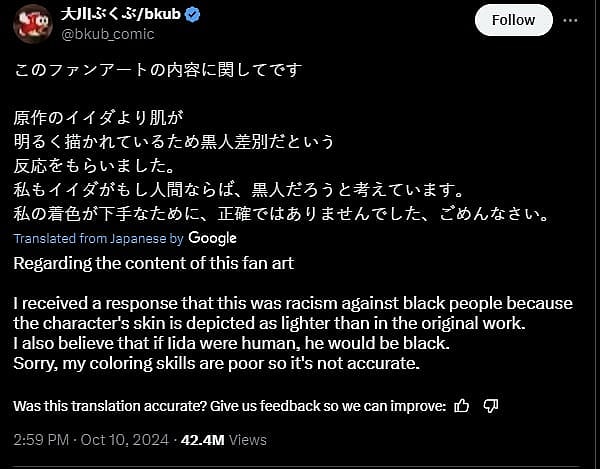Click the Japanese line starting 原作のイイダ
Screen dimensions: 600x469
[116, 117]
